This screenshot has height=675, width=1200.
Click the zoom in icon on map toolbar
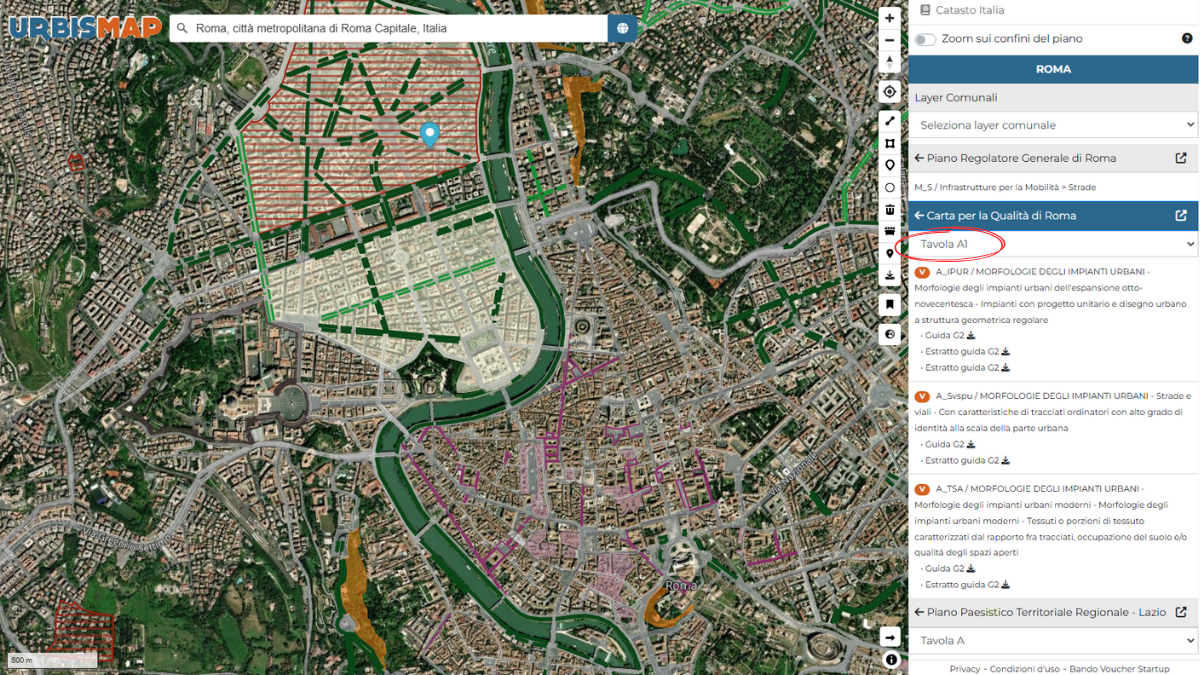click(x=889, y=18)
